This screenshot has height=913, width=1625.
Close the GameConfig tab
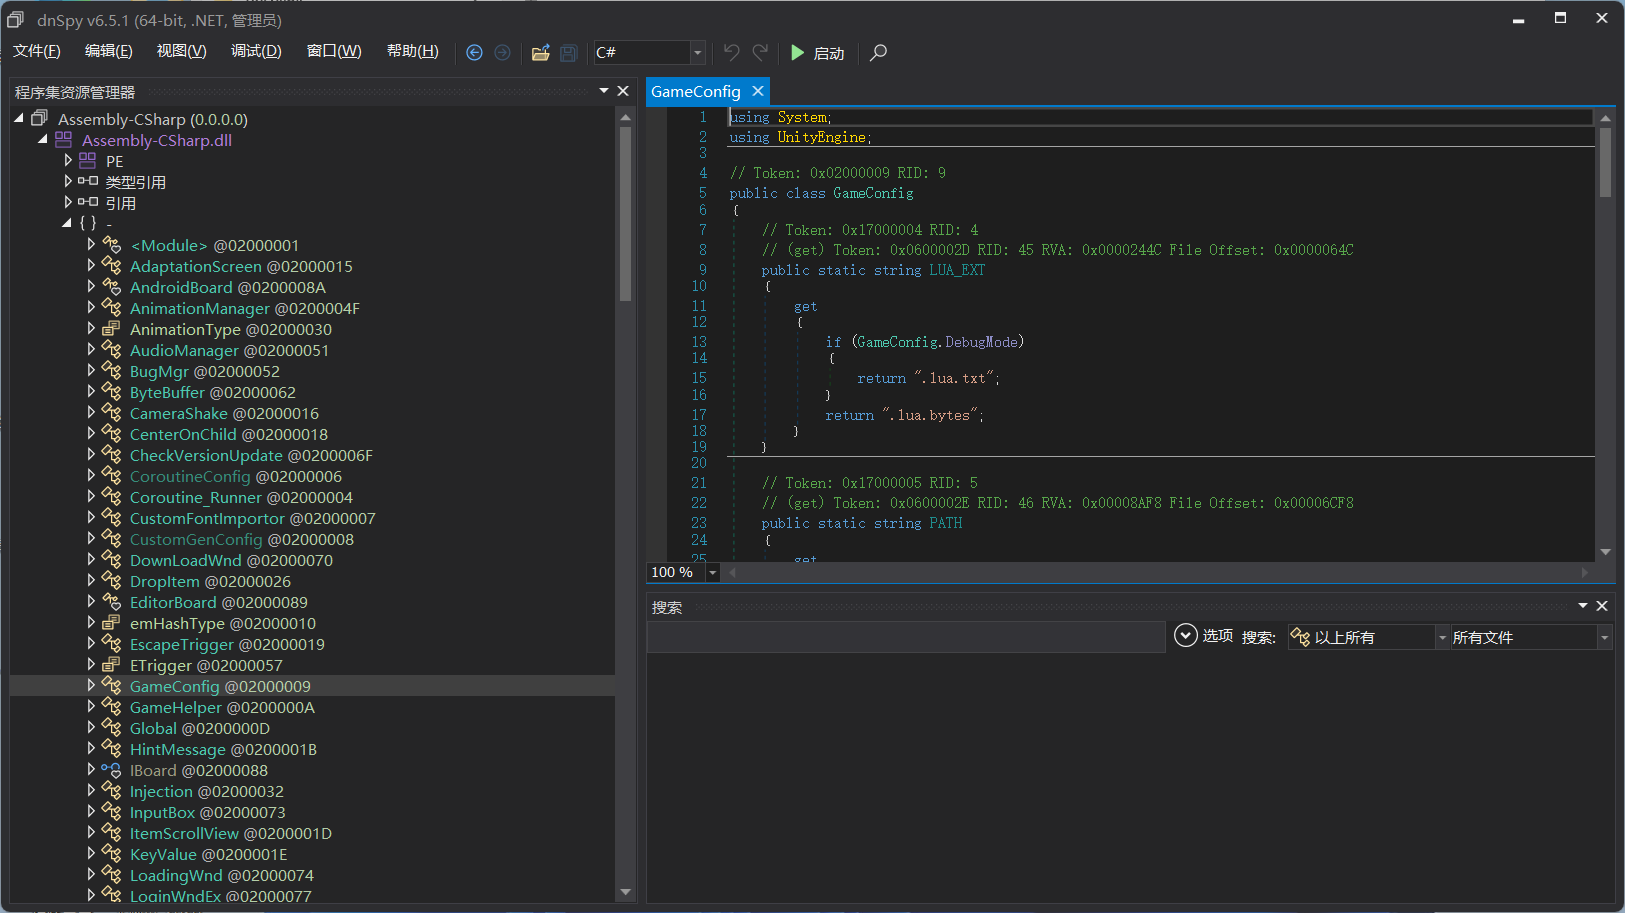pos(758,91)
